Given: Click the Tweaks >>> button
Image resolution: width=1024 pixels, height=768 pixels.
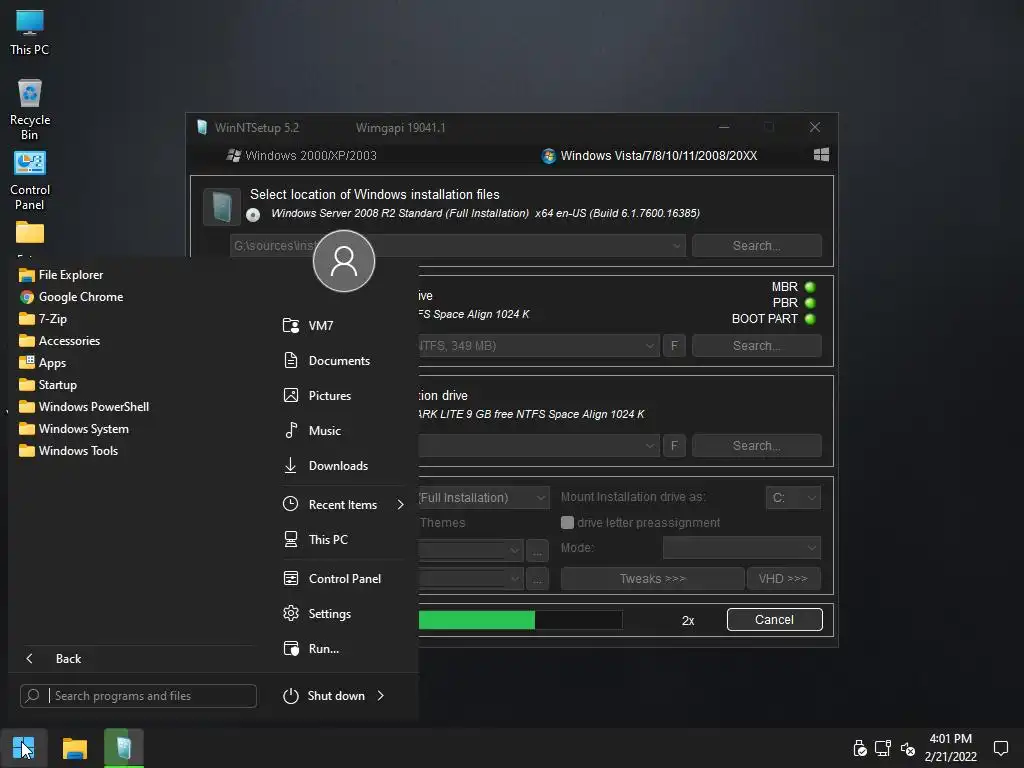Looking at the screenshot, I should [x=652, y=579].
